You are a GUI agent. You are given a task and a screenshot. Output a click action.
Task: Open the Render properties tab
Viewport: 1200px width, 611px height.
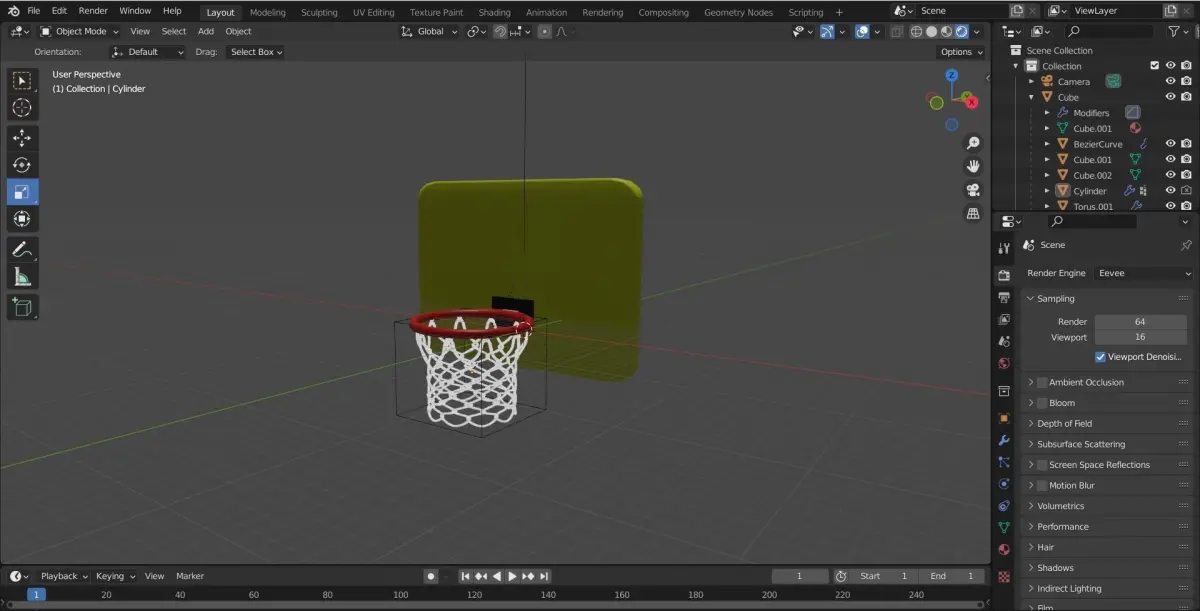pyautogui.click(x=1004, y=275)
